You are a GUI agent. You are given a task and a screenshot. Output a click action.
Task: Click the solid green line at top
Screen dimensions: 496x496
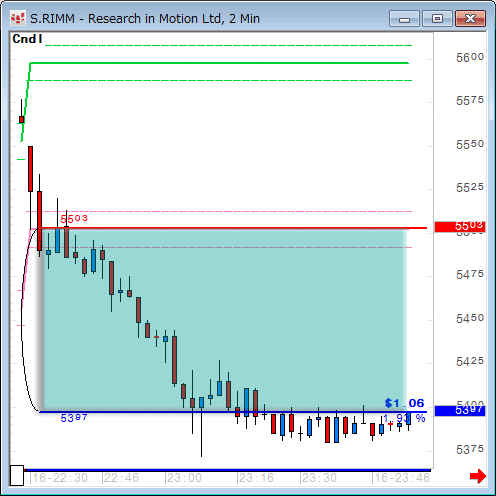(219, 63)
